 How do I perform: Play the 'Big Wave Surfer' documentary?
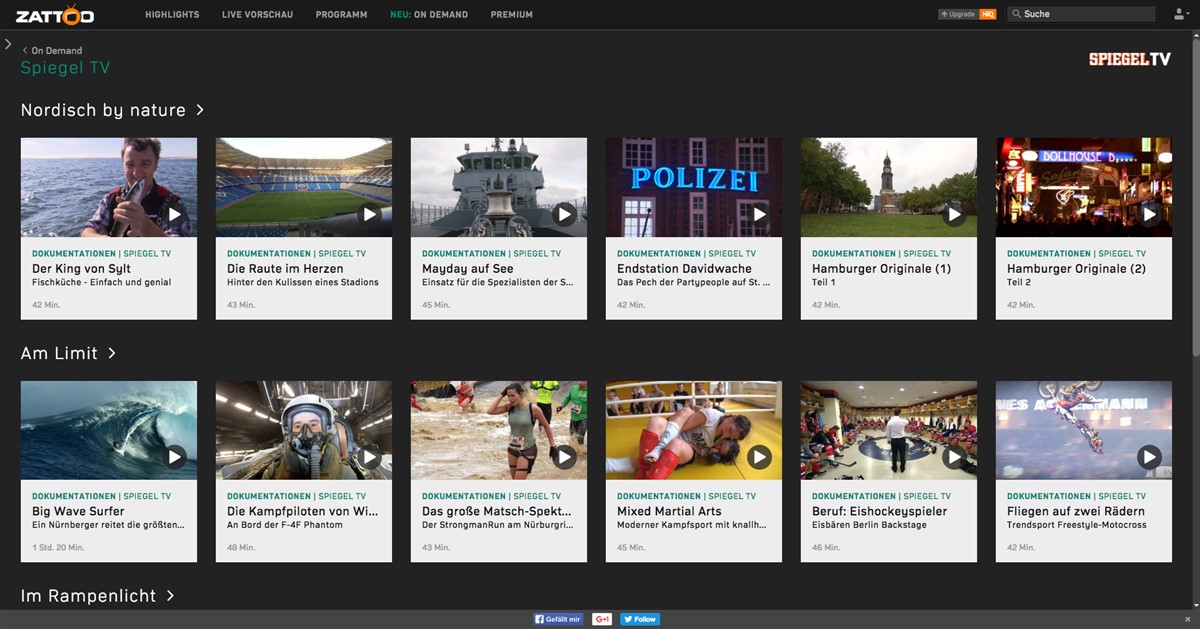pos(175,457)
